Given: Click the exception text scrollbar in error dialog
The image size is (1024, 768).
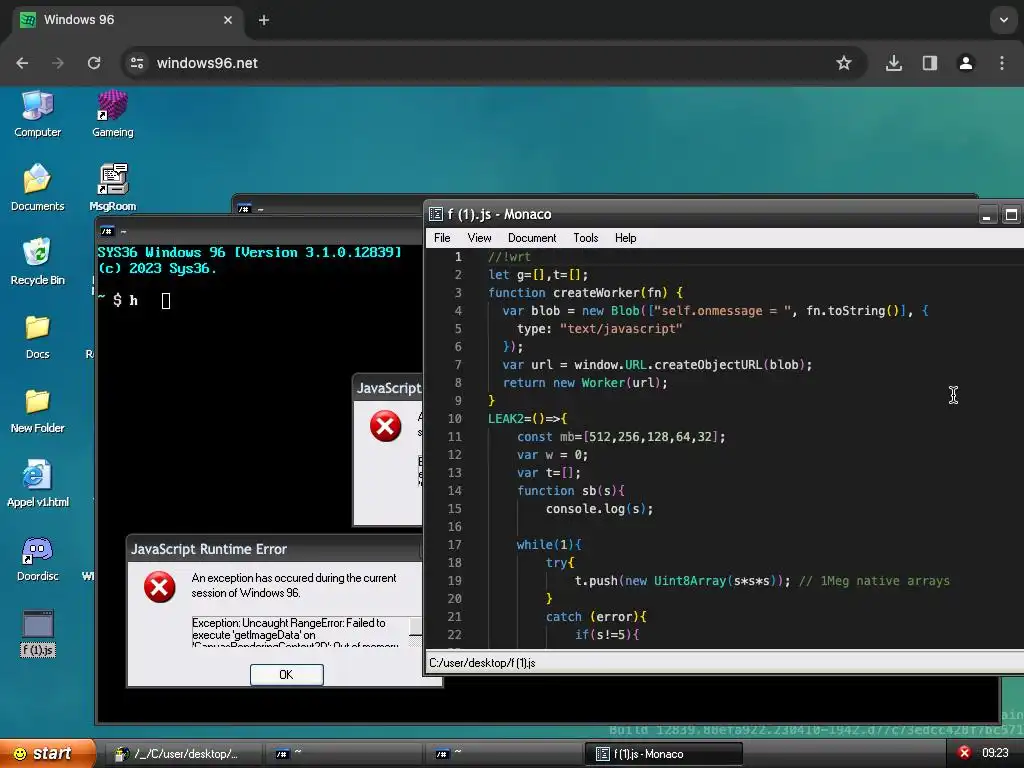Looking at the screenshot, I should tap(415, 632).
